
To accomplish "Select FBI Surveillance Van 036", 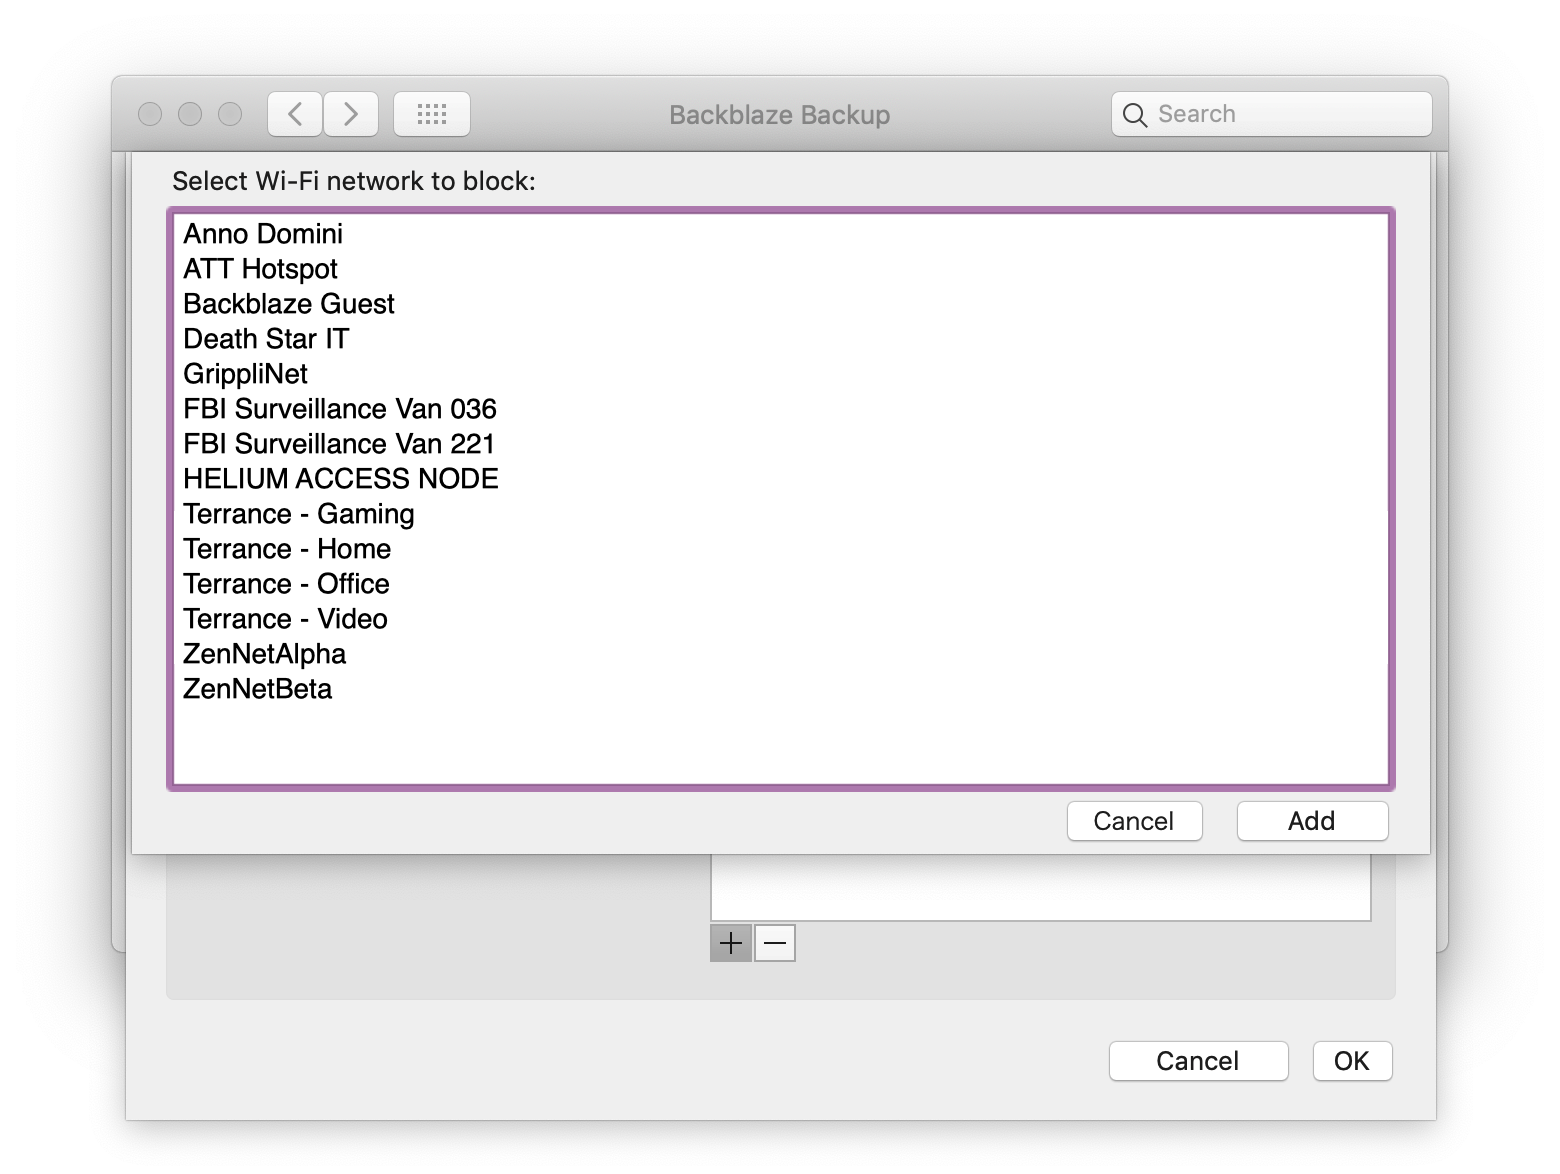I will point(780,409).
